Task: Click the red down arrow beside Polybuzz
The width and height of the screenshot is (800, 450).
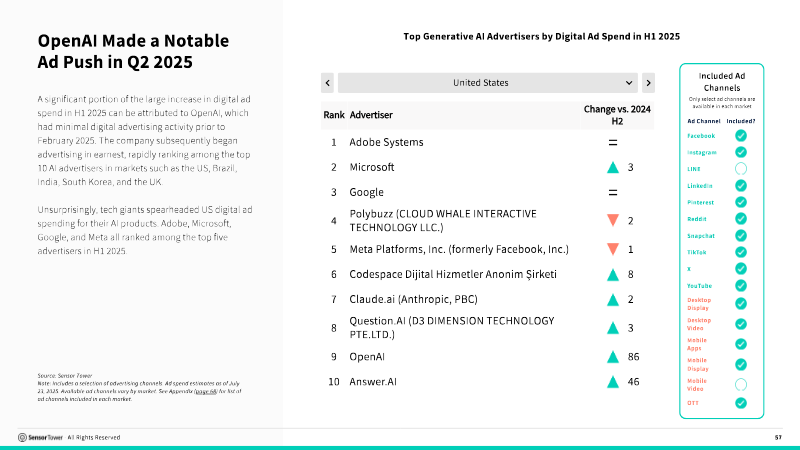Action: click(613, 220)
